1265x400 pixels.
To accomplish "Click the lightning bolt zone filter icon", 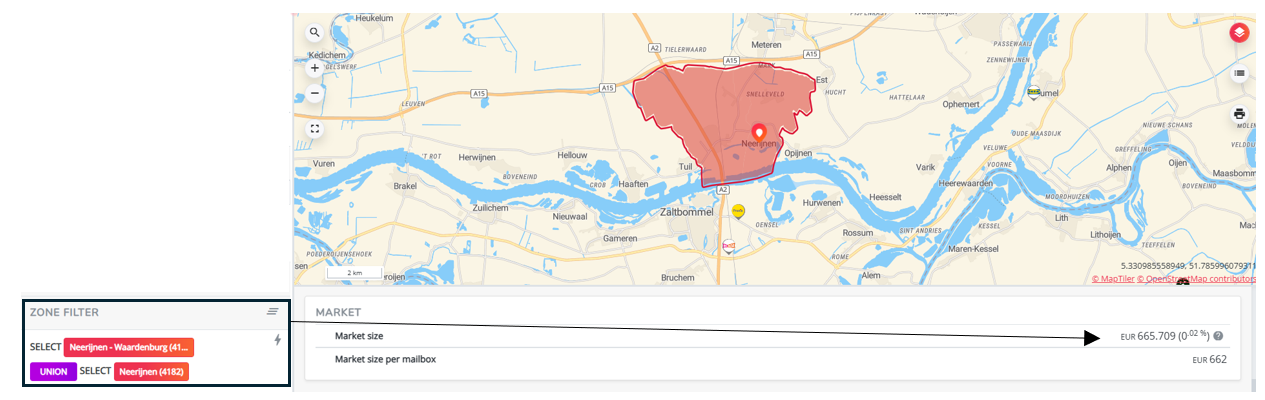I will [277, 340].
